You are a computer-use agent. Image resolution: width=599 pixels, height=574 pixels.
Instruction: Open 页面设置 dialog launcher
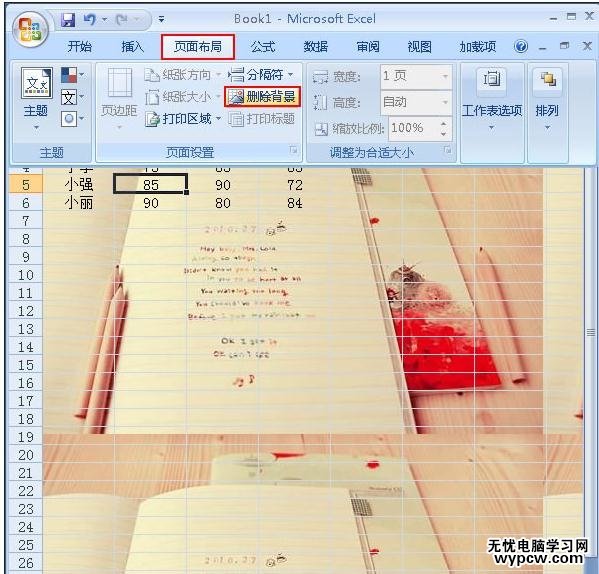(293, 150)
